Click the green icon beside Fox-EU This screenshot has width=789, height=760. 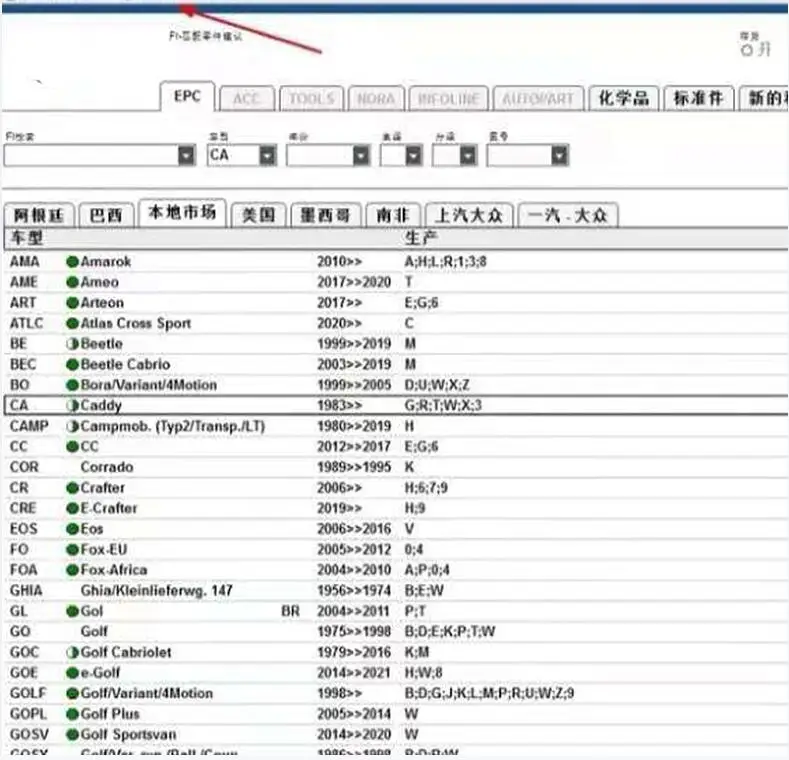click(x=72, y=550)
